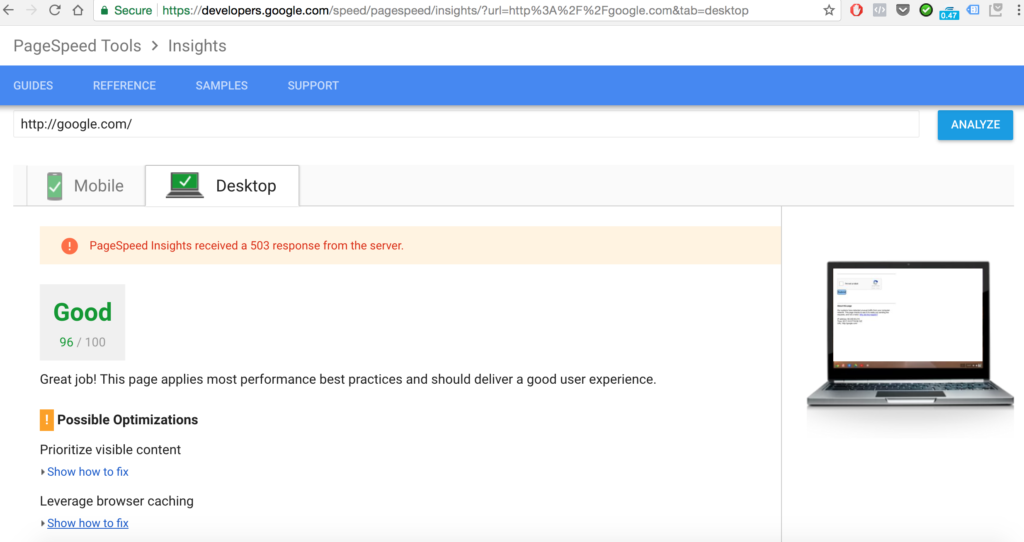Click the URL input field with google.com
The height and width of the screenshot is (542, 1024).
coord(465,124)
